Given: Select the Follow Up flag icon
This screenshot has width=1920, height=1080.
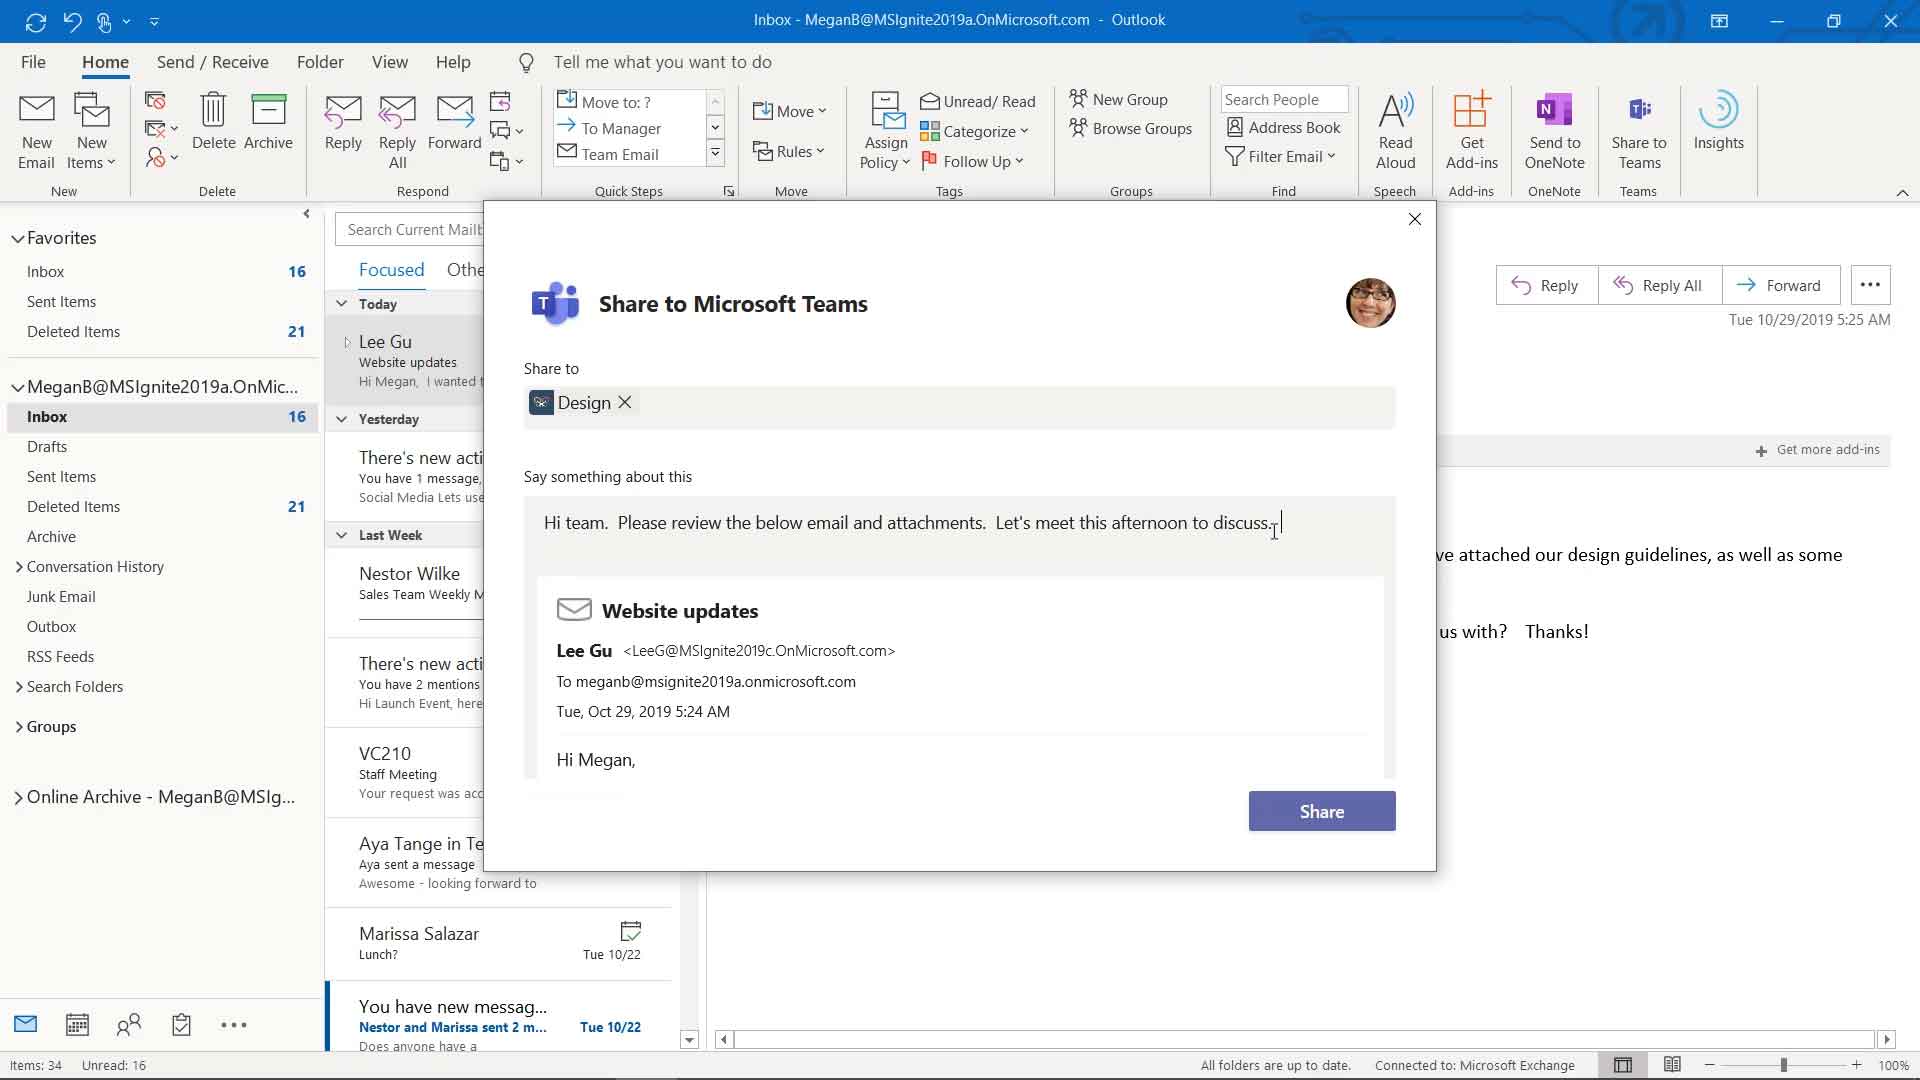Looking at the screenshot, I should coord(930,160).
